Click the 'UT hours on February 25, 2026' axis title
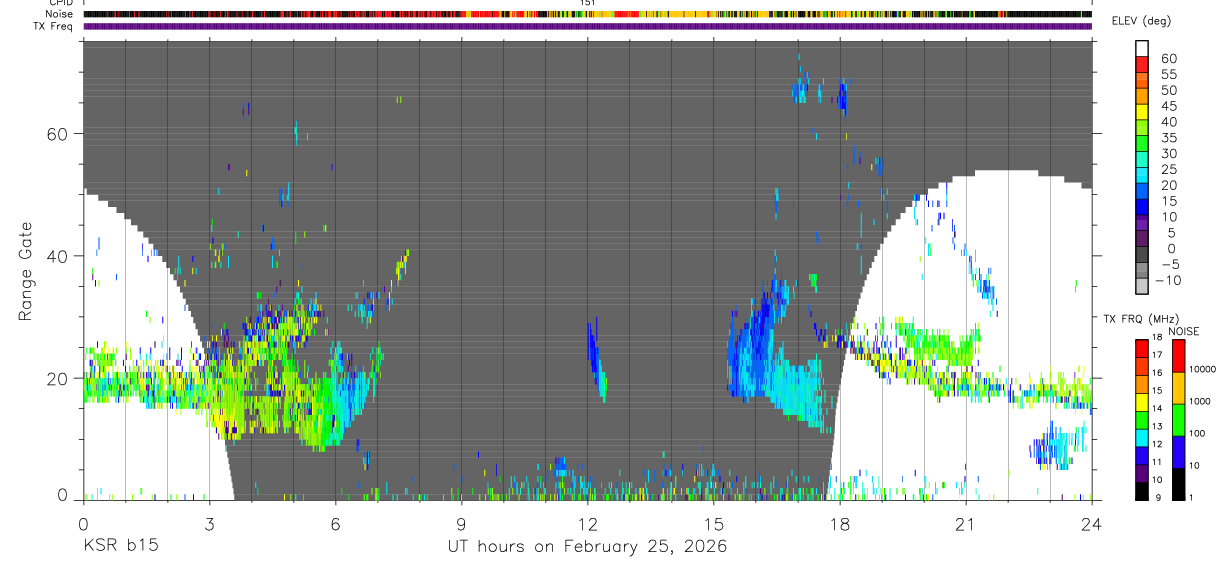Screen dimensions: 1228x567 coord(586,547)
